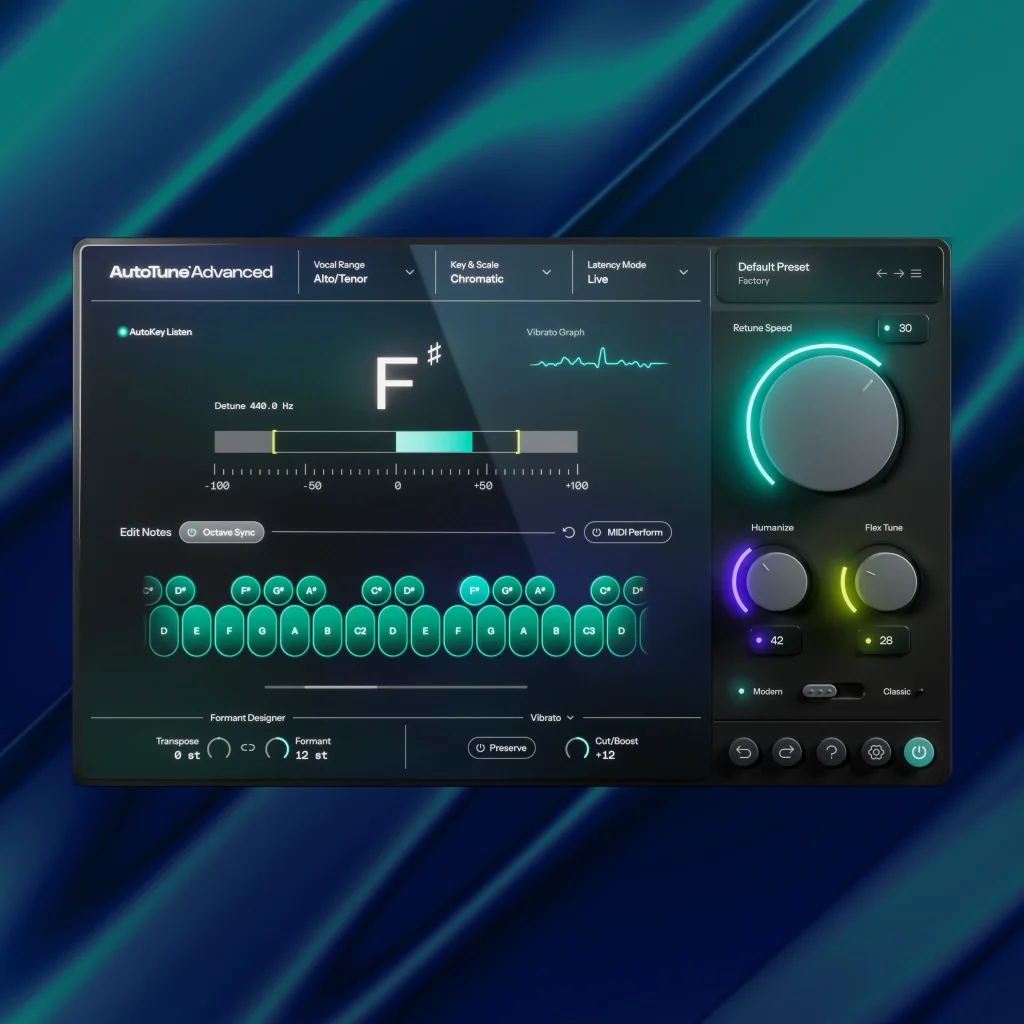Click the Humanize value field 42

click(775, 641)
